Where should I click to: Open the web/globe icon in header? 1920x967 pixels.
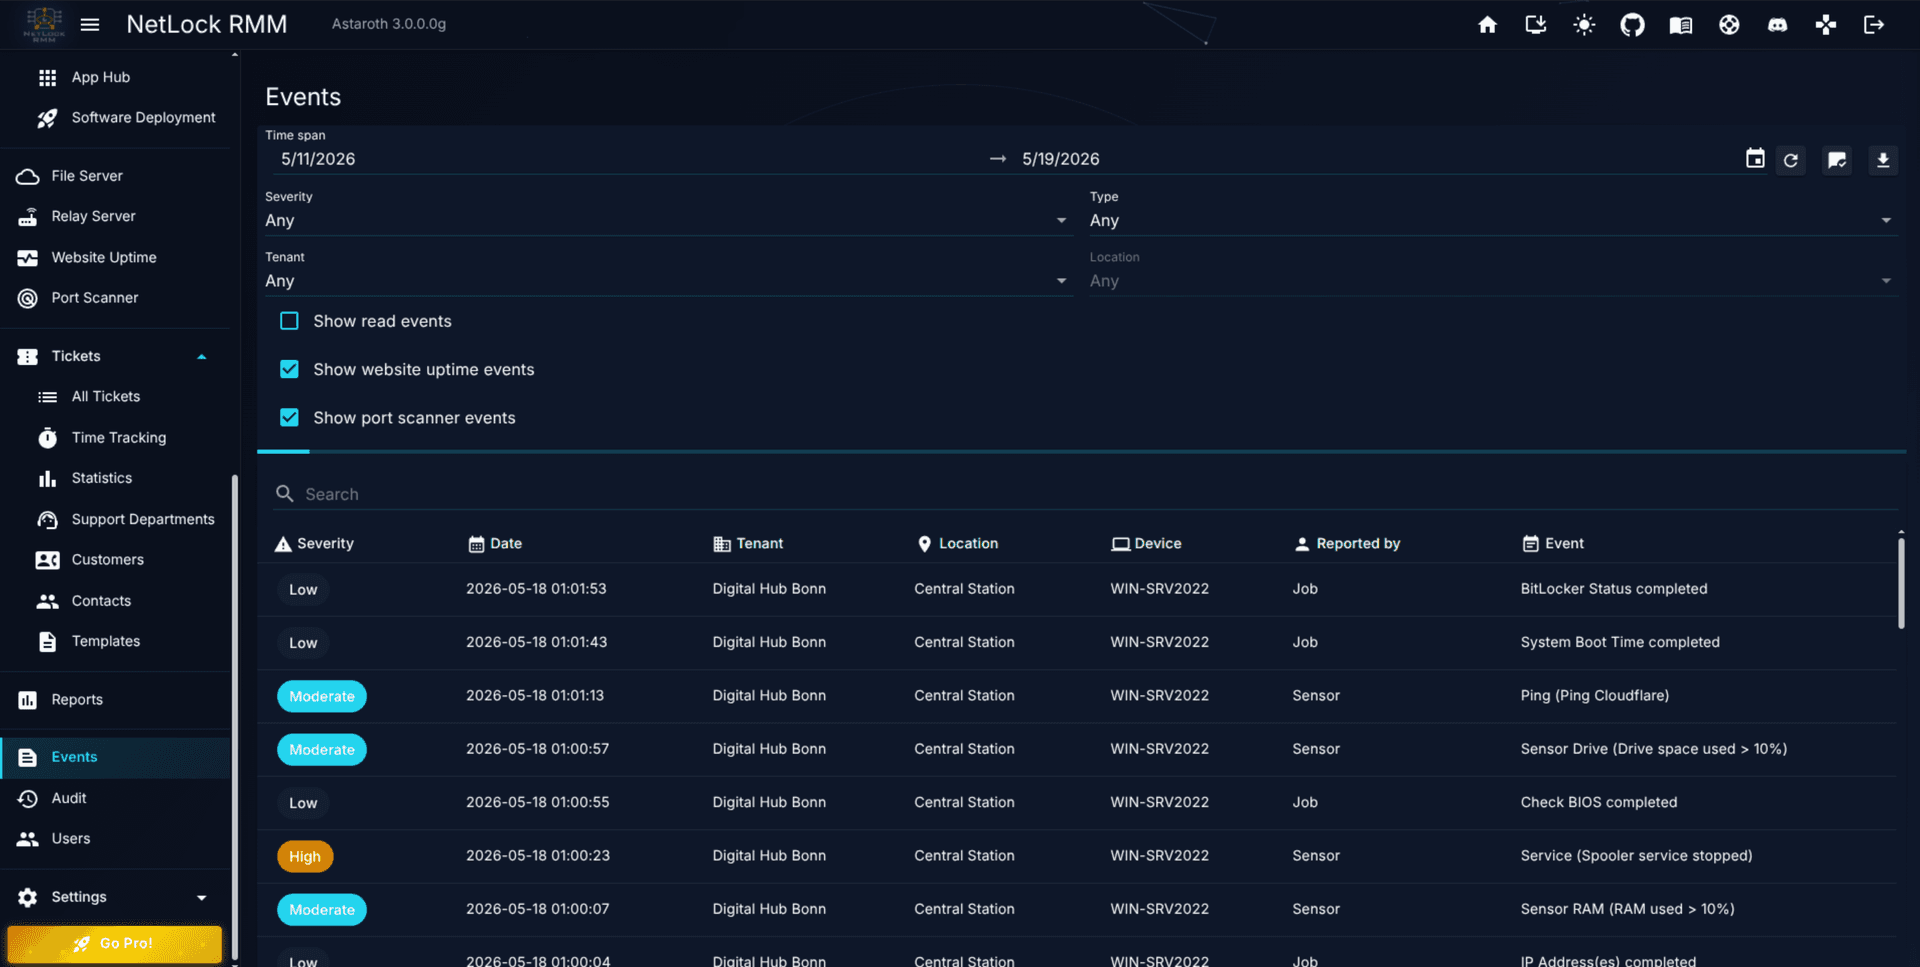(1729, 25)
